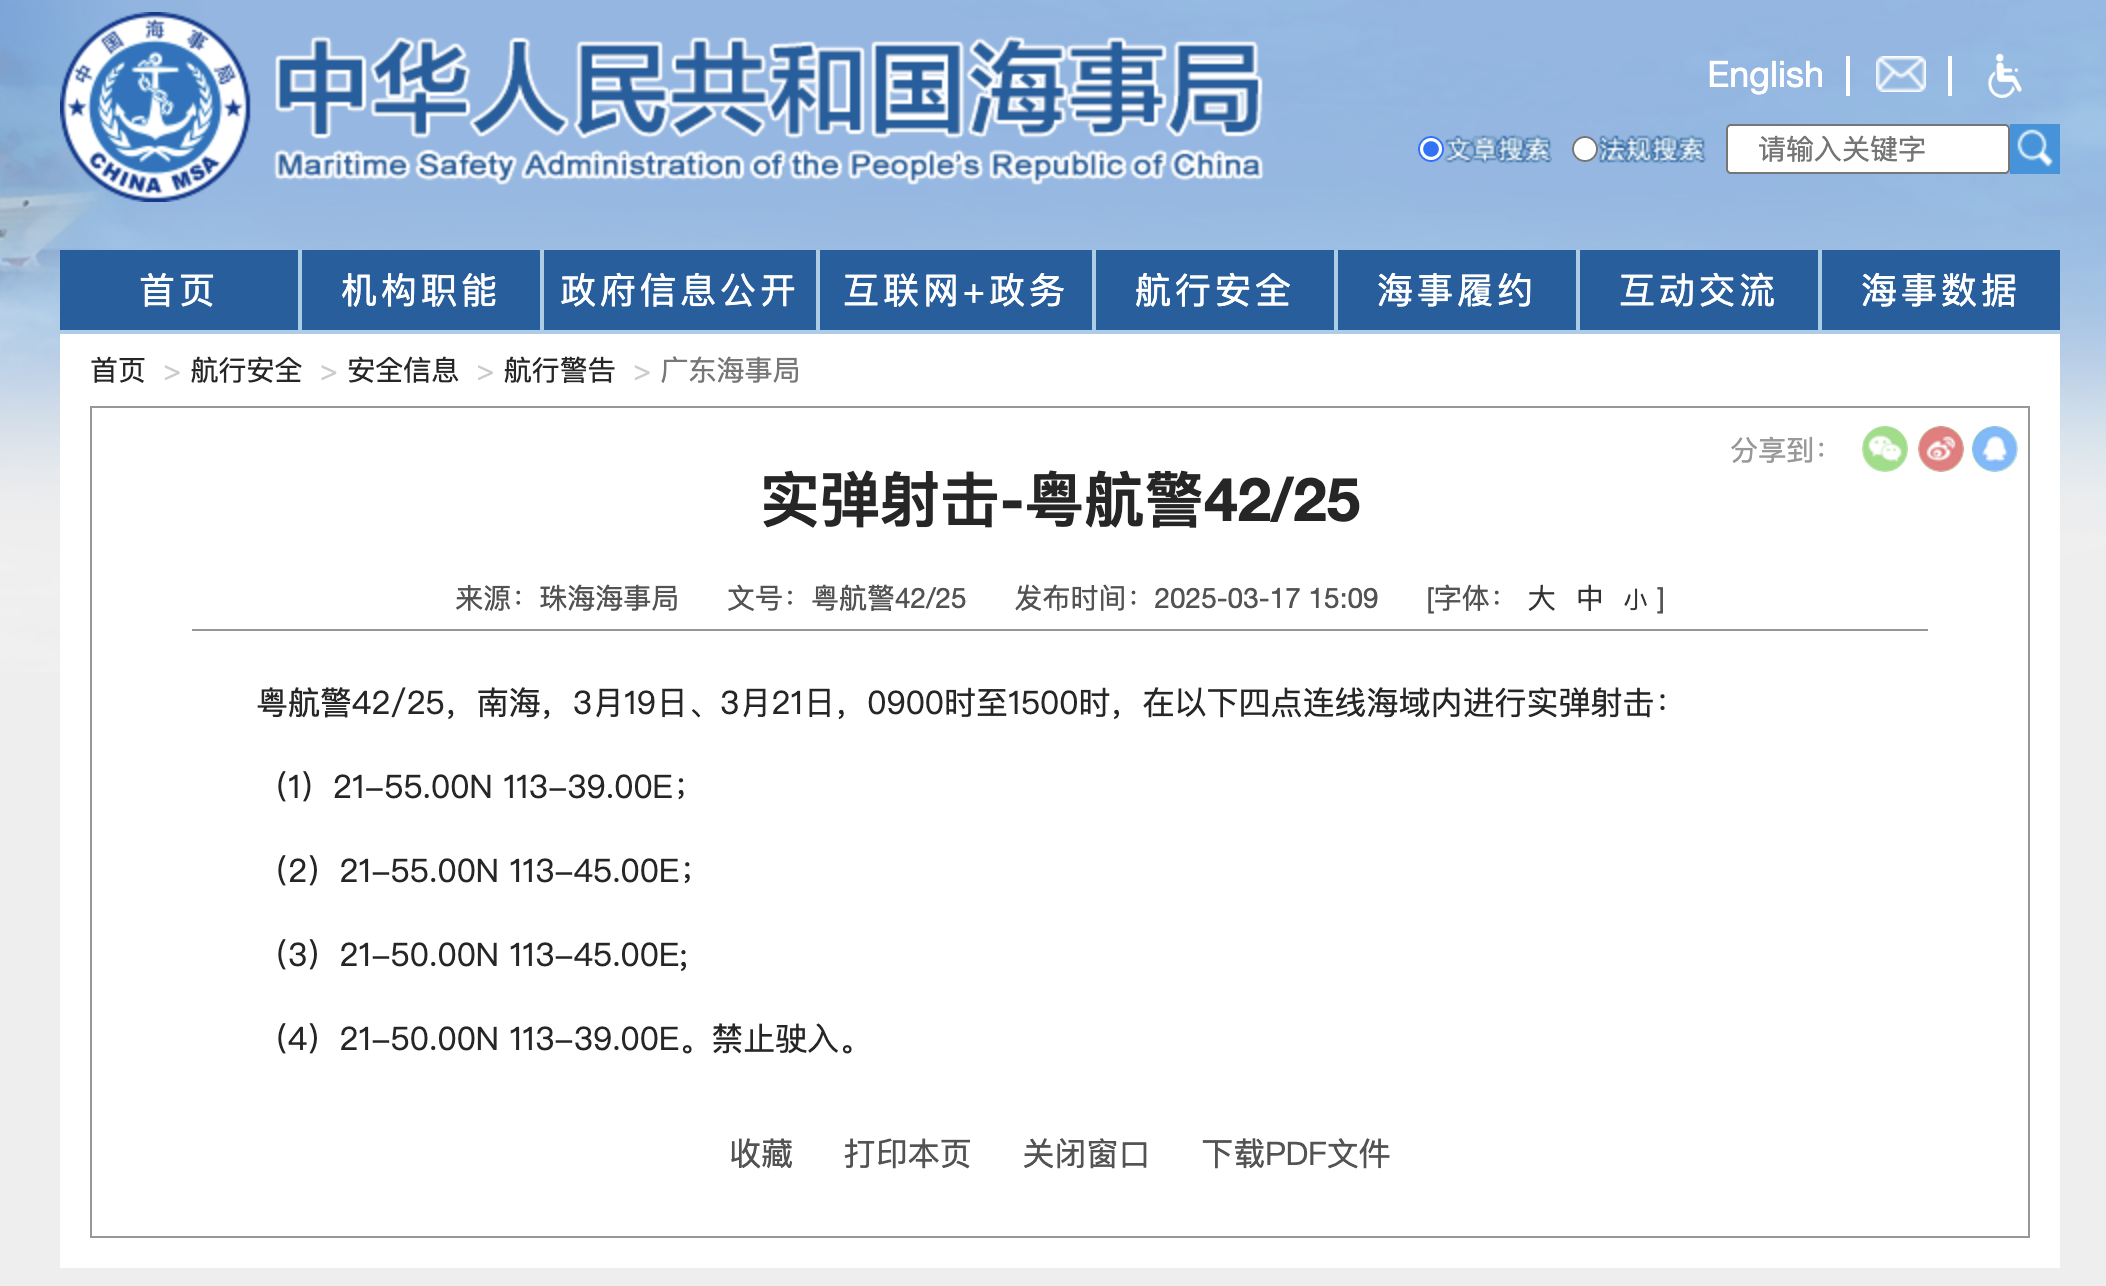
Task: Share to WeChat via green icon
Action: (x=1884, y=449)
